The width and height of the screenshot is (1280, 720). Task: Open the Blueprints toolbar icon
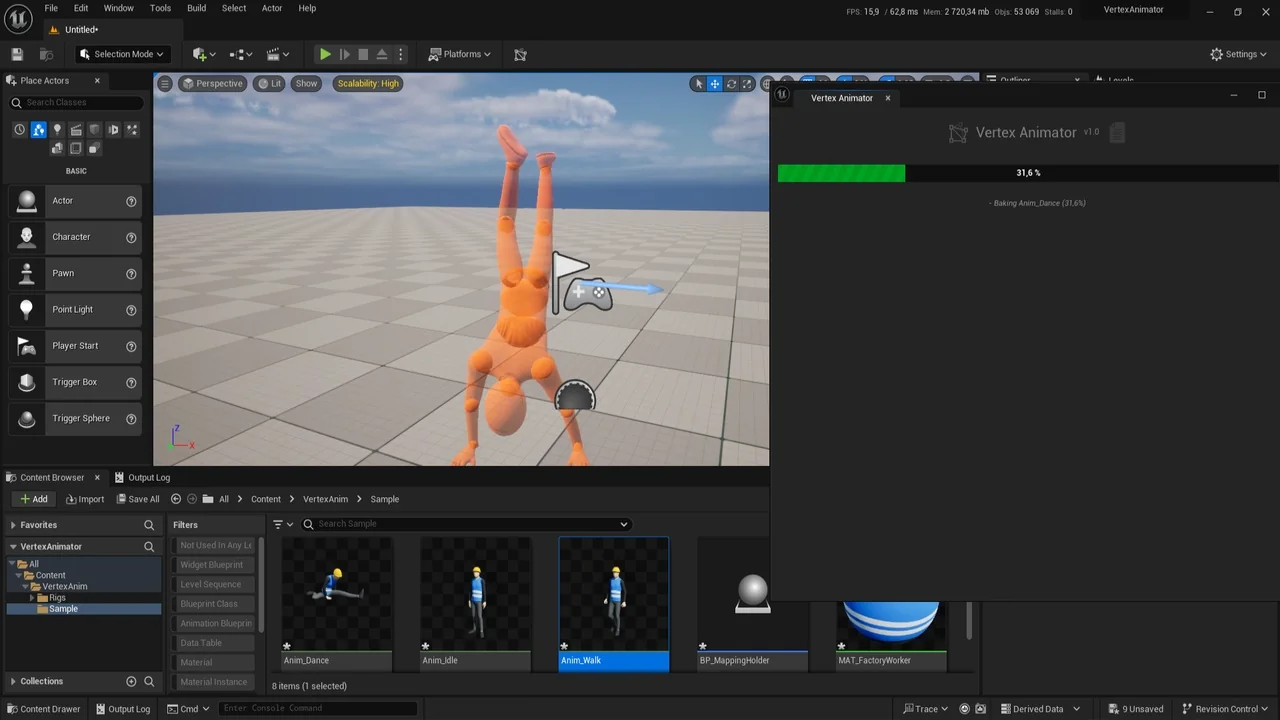pos(238,54)
